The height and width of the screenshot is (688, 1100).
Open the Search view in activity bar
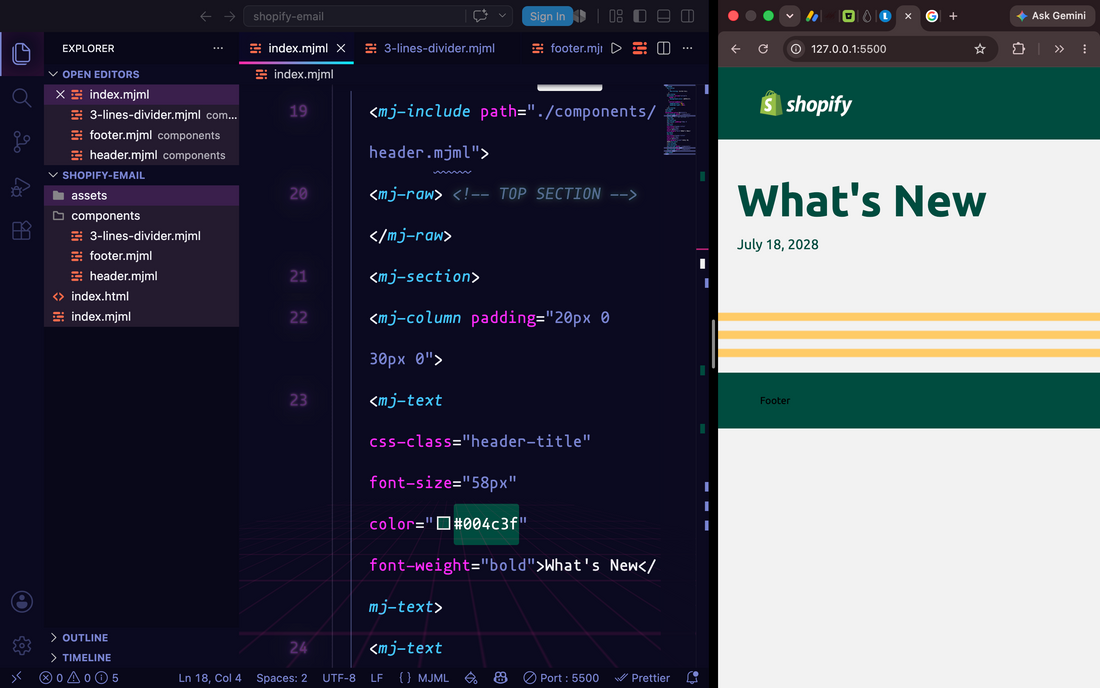point(22,97)
